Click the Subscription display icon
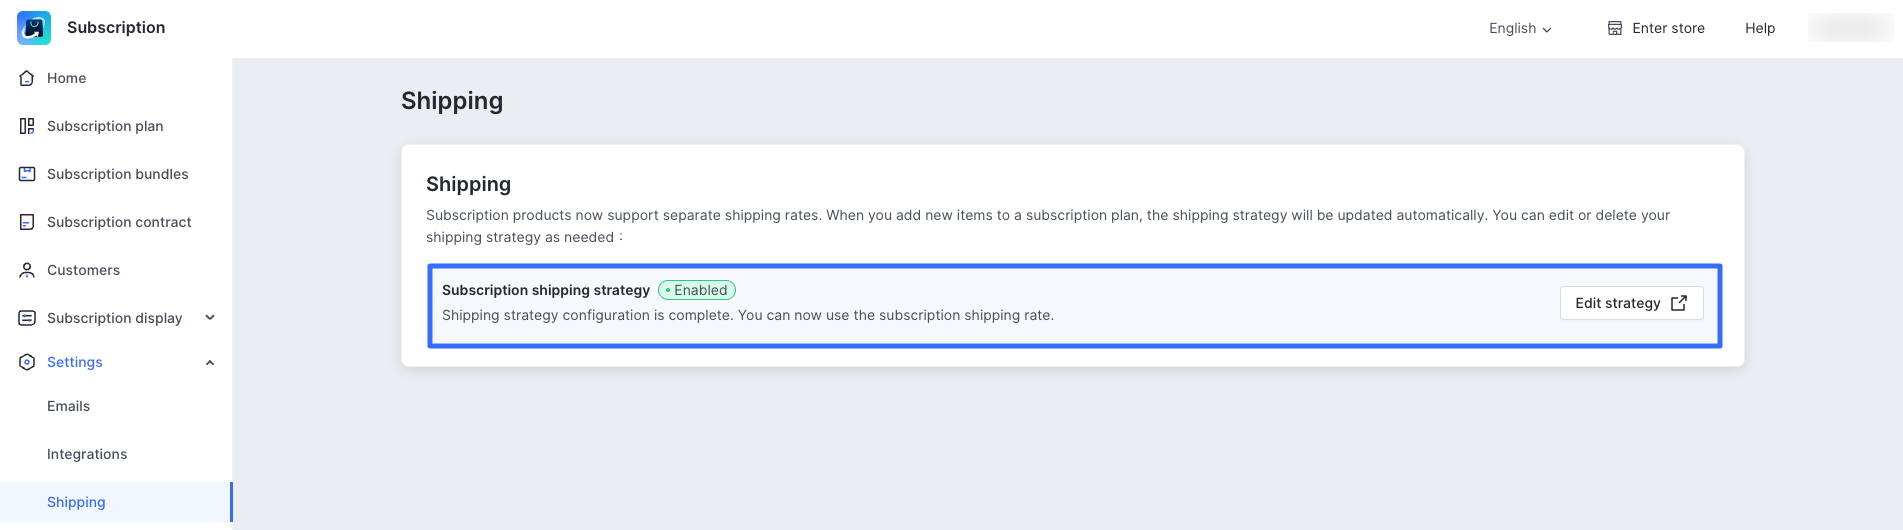This screenshot has width=1903, height=530. (27, 318)
